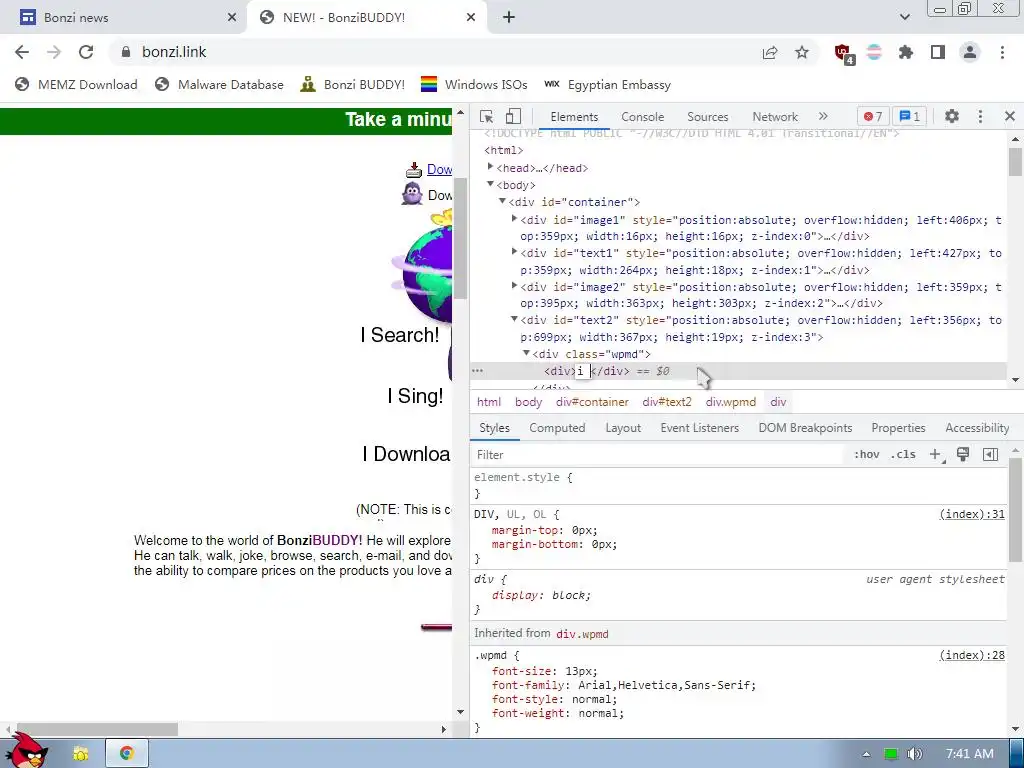Screen dimensions: 1024x768
Task: Open DevTools settings gear
Action: [x=952, y=116]
